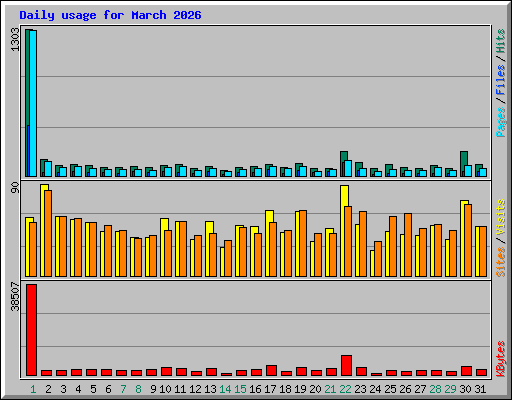
Task: Select green weekend day 22 label
Action: pos(345,389)
